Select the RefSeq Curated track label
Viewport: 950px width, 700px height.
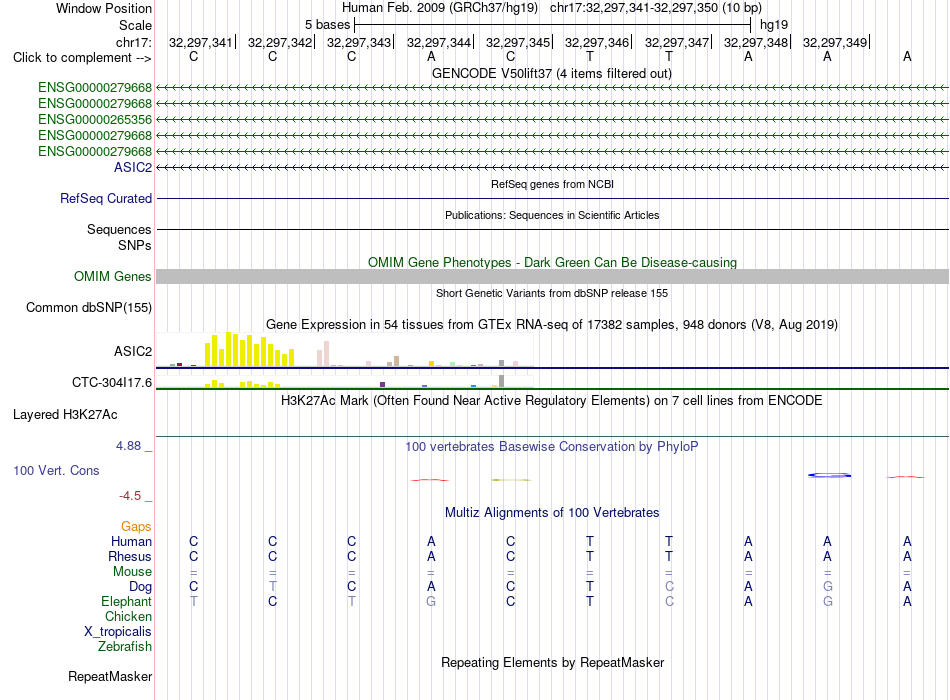[x=106, y=198]
